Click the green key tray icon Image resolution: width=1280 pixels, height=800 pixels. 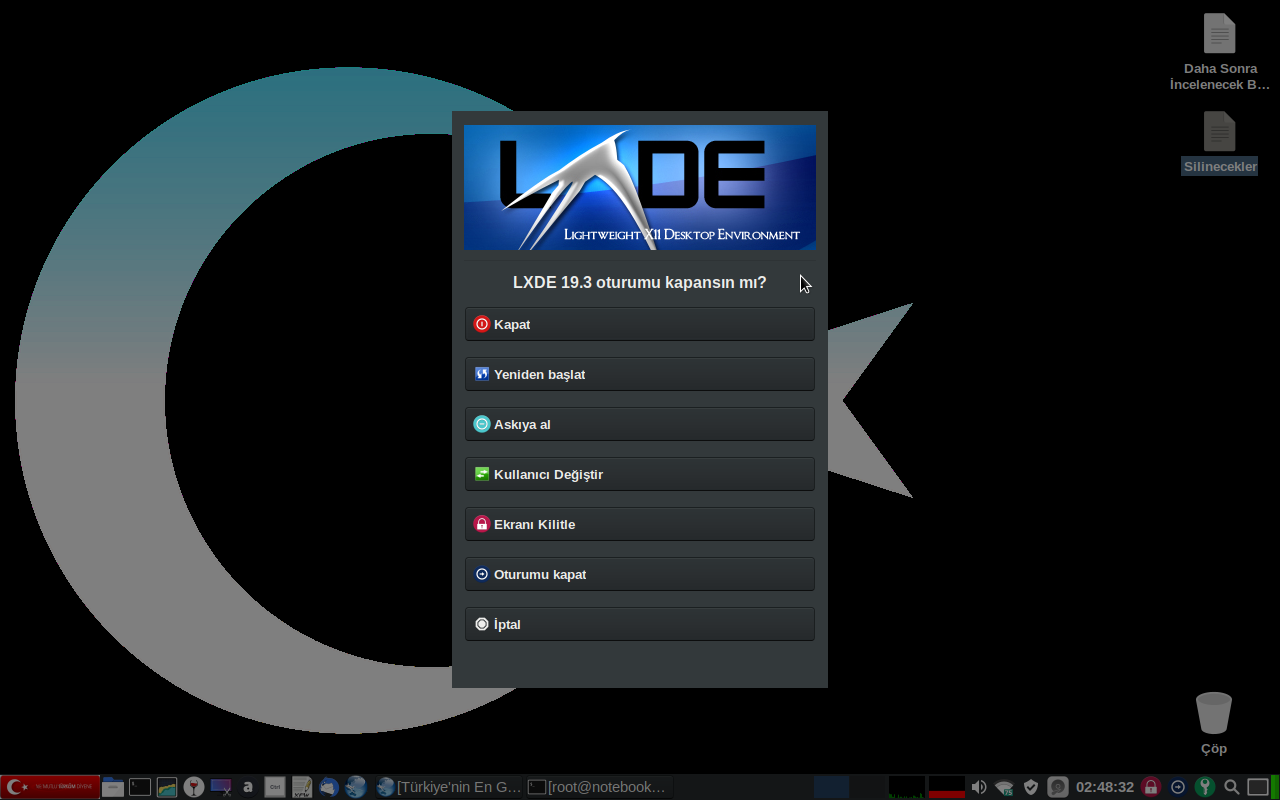coord(1205,787)
